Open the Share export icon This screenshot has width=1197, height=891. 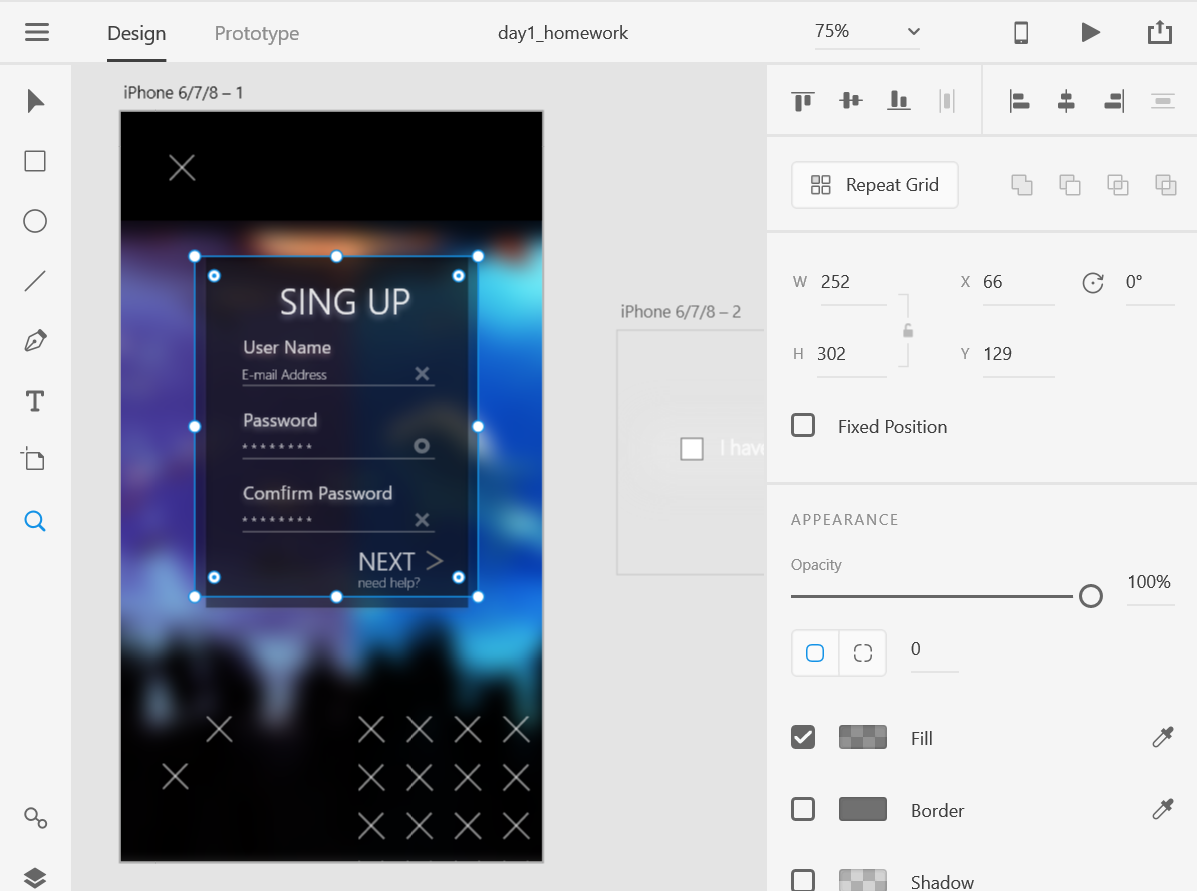point(1160,32)
